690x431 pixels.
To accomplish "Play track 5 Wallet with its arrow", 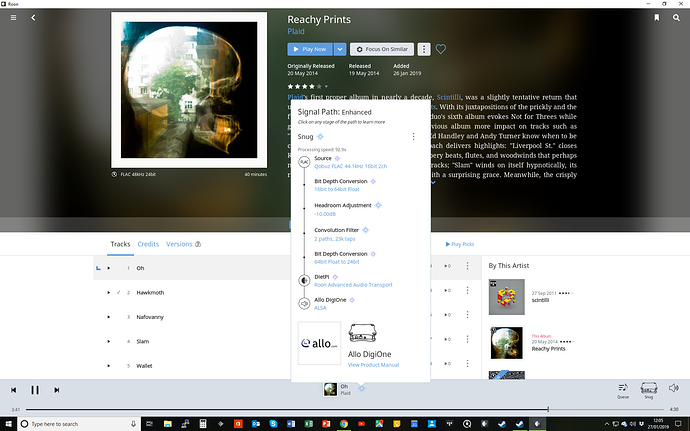I will [x=109, y=366].
